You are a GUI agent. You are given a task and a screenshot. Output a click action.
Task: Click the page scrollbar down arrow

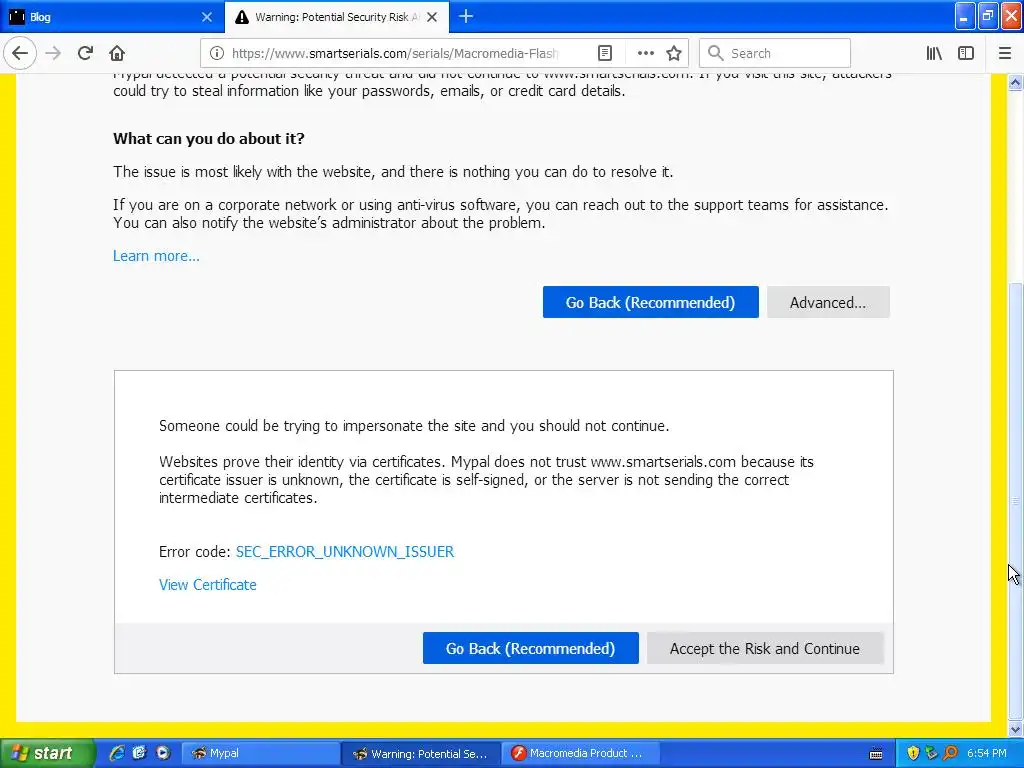(x=1015, y=729)
